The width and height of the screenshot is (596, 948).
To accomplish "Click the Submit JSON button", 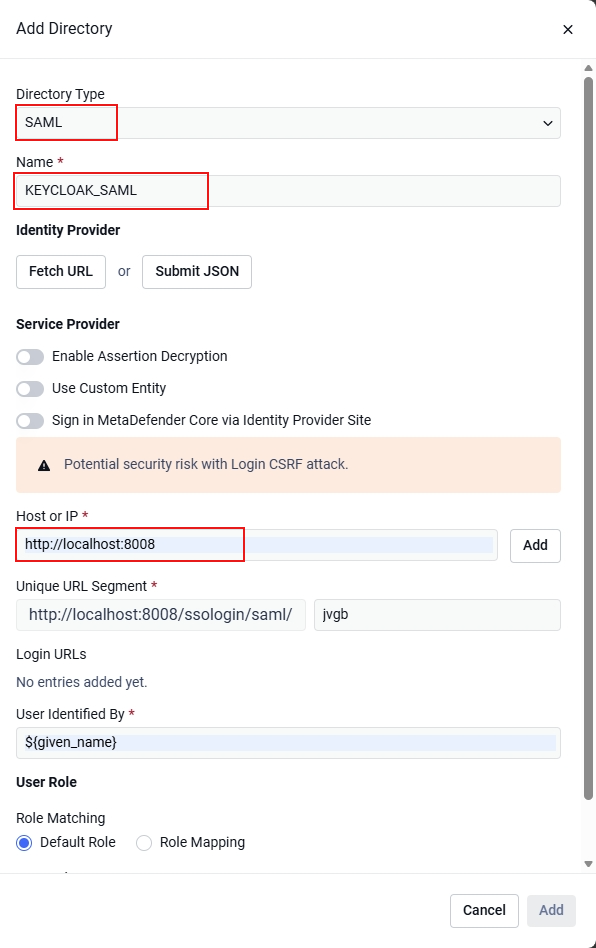I will [x=197, y=272].
